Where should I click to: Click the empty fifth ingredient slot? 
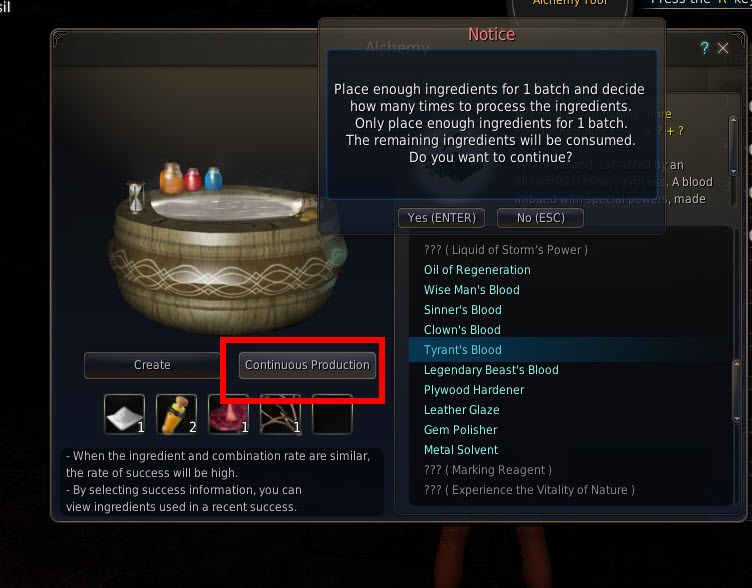click(332, 414)
